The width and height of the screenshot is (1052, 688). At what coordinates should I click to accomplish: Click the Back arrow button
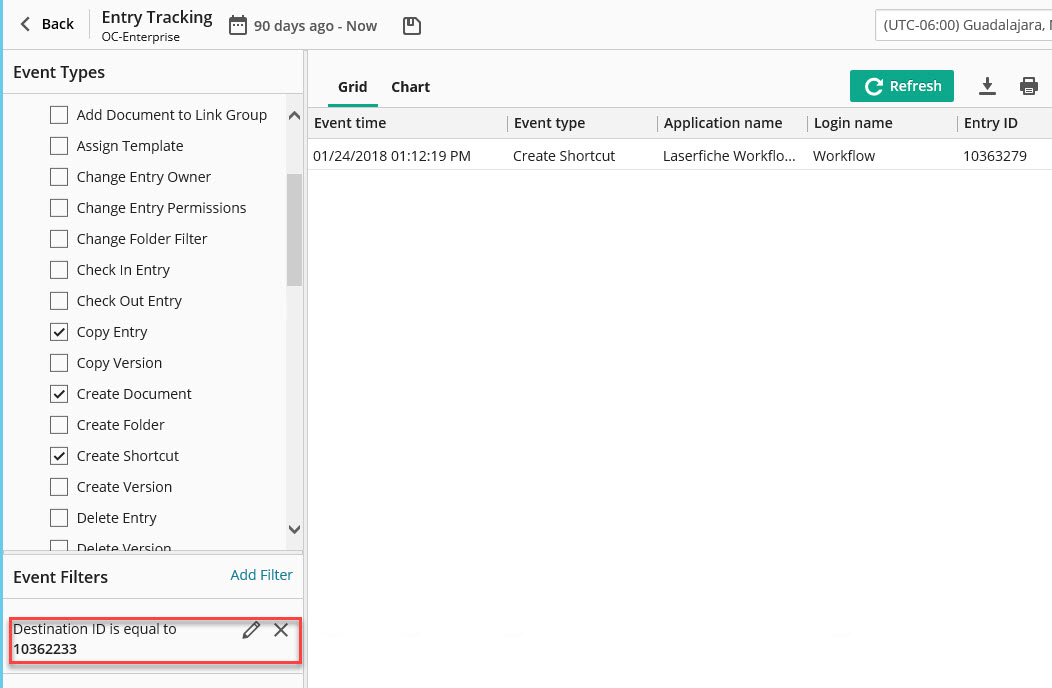[x=47, y=24]
